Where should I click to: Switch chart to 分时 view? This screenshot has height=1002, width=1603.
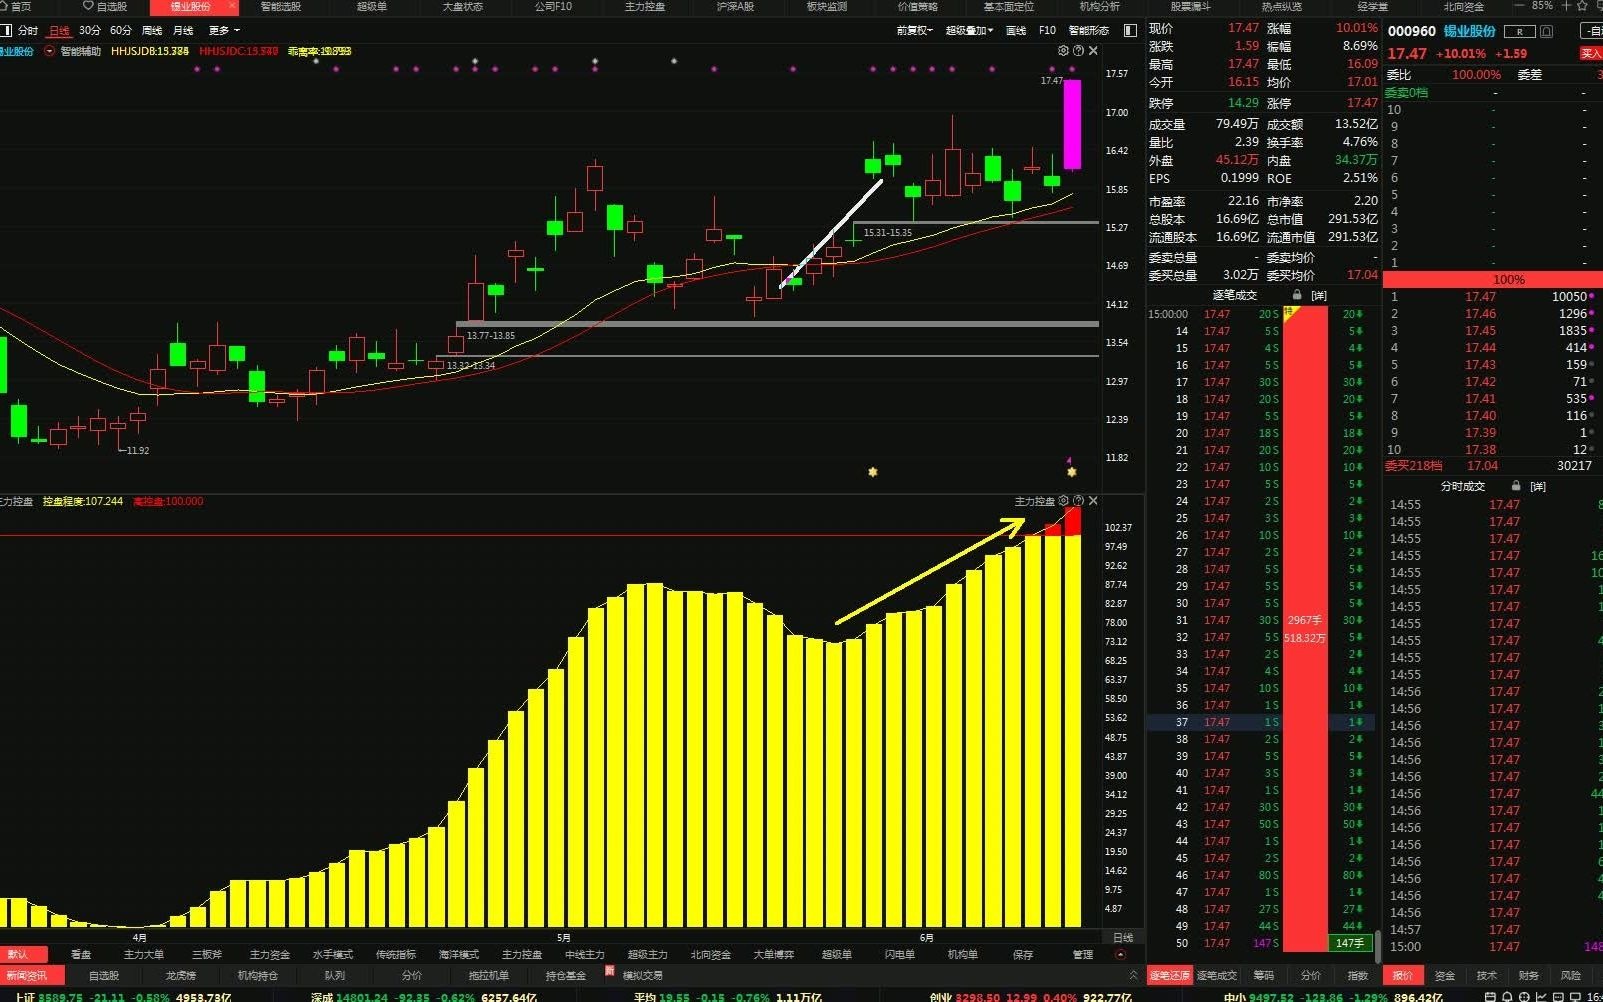28,31
